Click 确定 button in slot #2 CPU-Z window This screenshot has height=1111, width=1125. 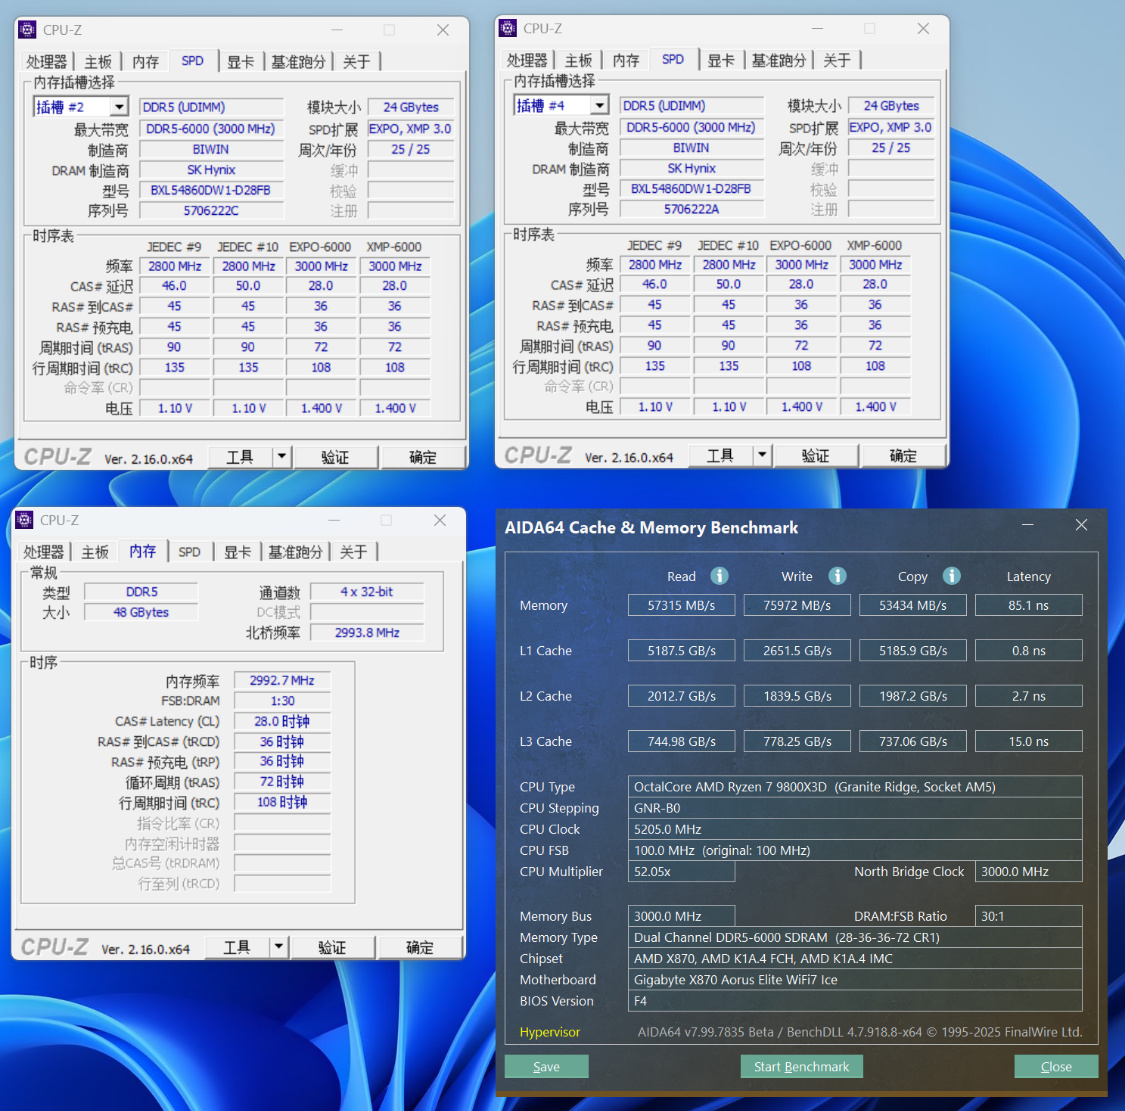tap(423, 457)
